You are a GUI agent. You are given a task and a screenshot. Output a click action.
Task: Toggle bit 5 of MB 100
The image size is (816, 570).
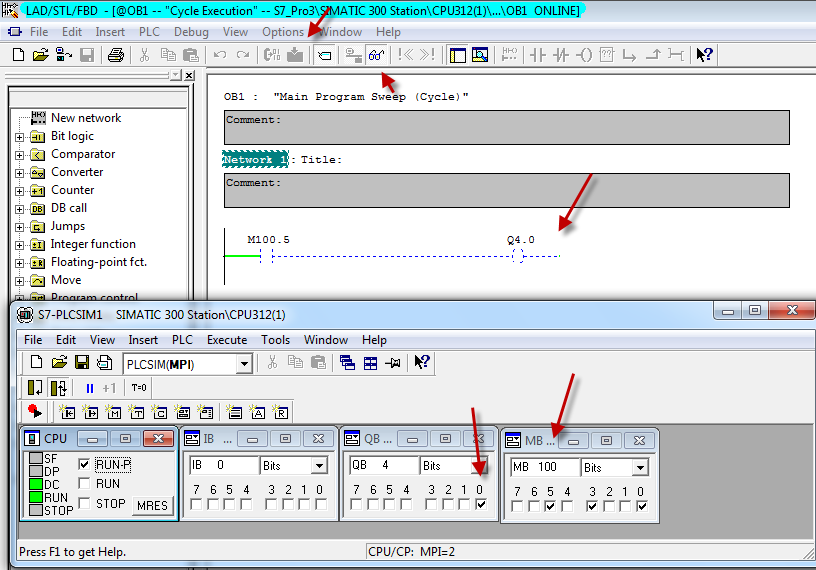pos(550,506)
